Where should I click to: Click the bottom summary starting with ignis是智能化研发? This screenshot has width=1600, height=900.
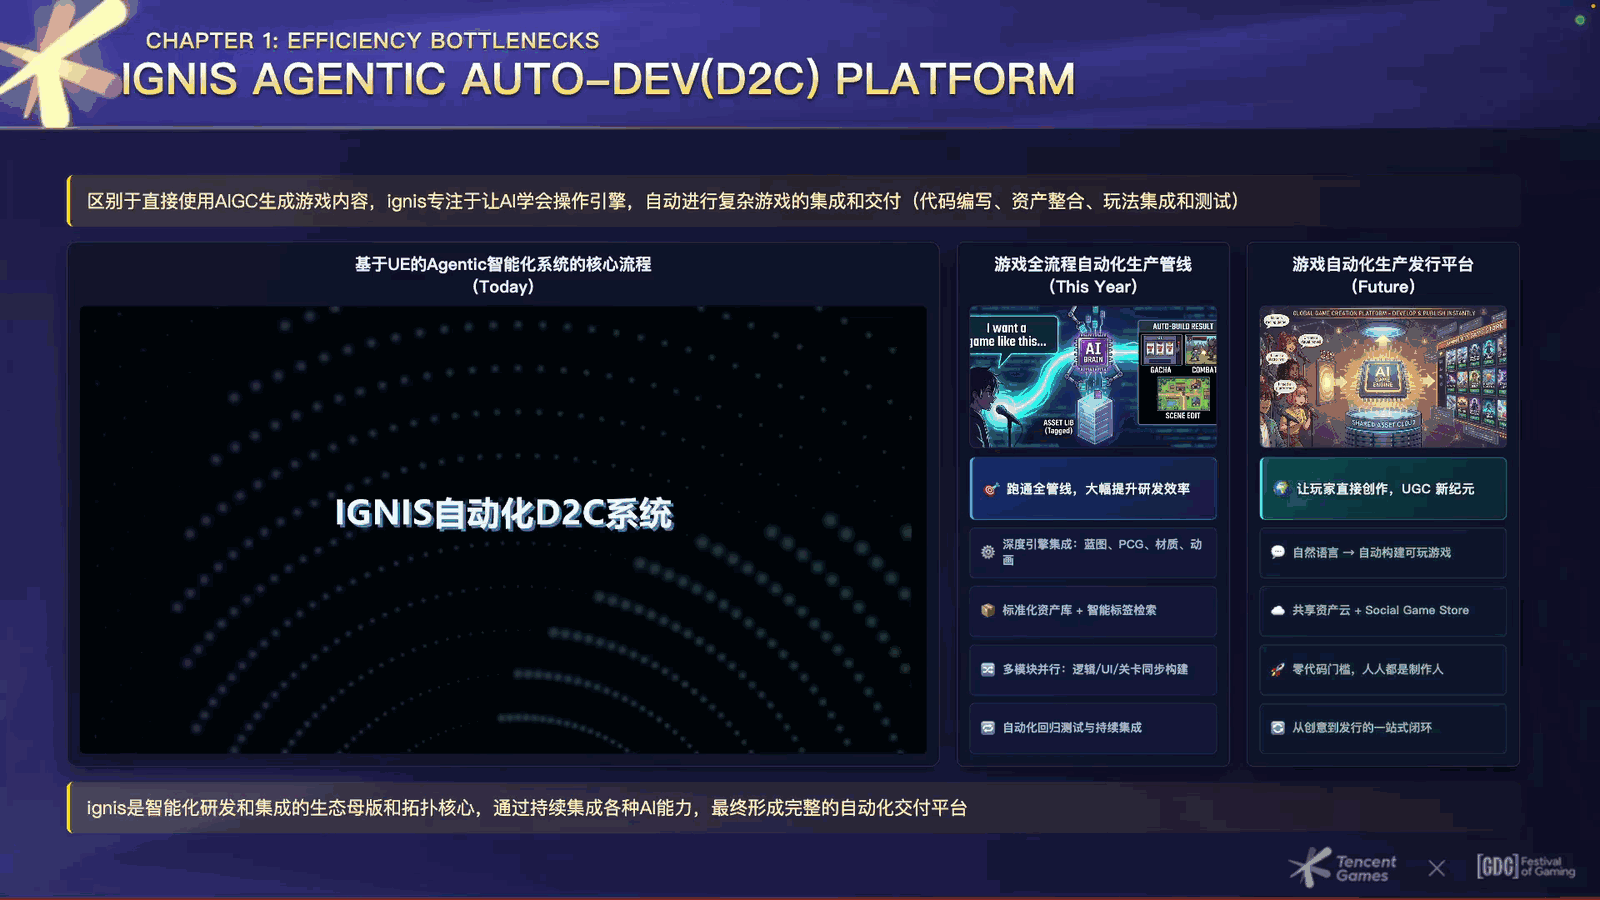click(x=527, y=808)
